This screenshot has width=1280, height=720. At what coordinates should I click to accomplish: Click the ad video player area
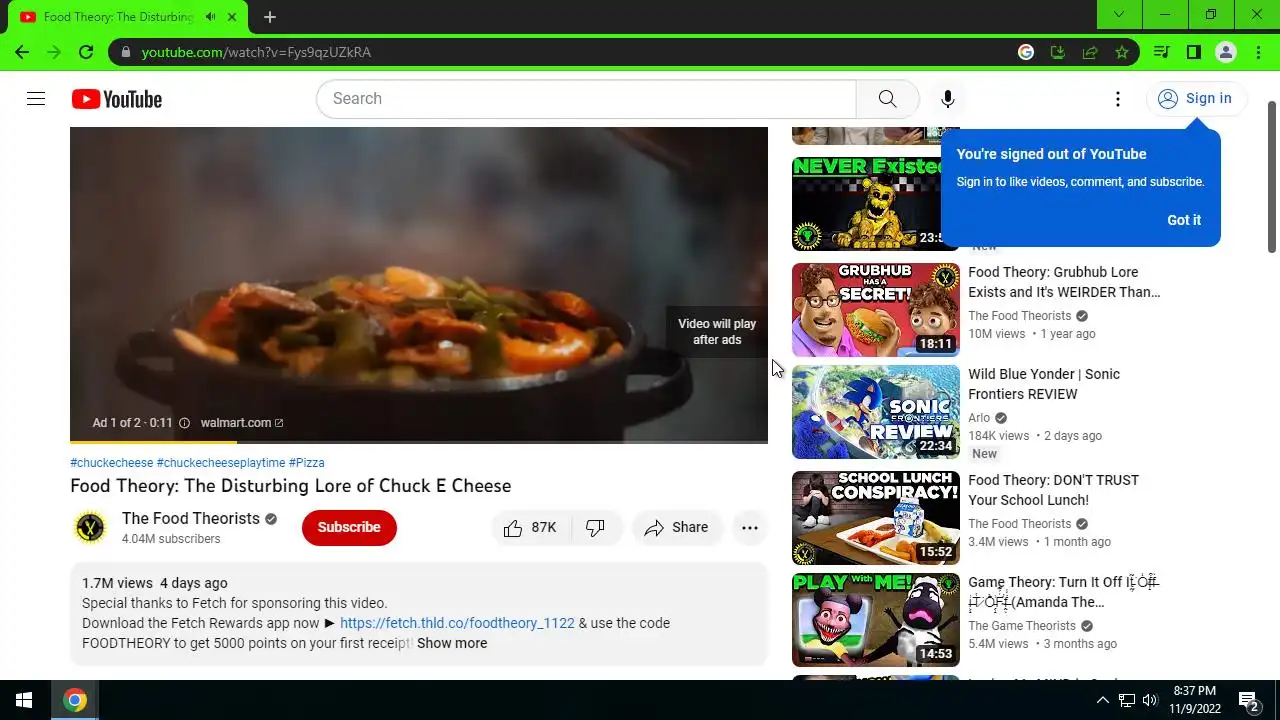tap(418, 283)
